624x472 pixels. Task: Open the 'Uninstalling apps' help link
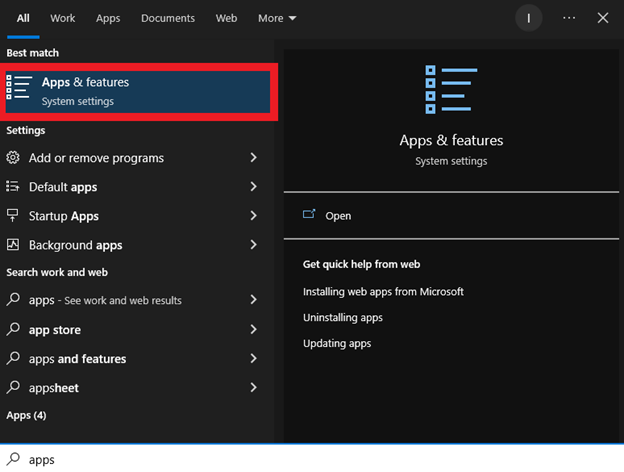pos(343,318)
